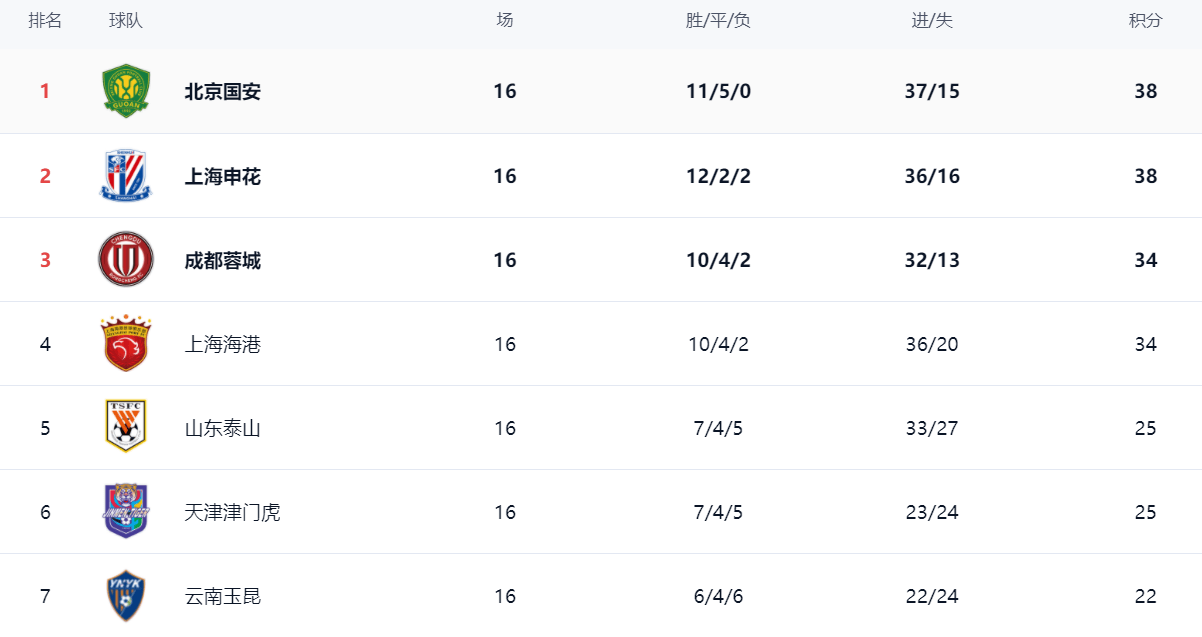Open the 山东泰山 team name
Image resolution: width=1202 pixels, height=637 pixels.
click(223, 428)
